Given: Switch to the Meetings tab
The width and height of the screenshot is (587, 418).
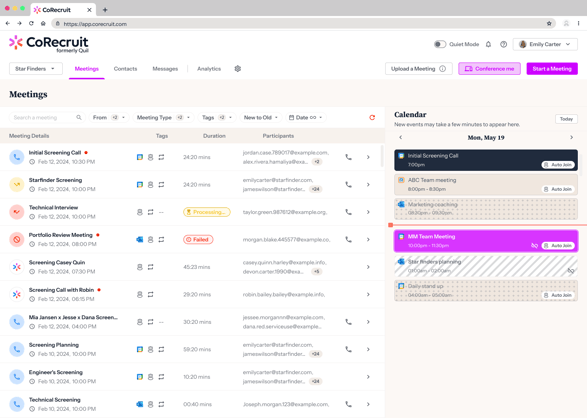Looking at the screenshot, I should click(86, 69).
